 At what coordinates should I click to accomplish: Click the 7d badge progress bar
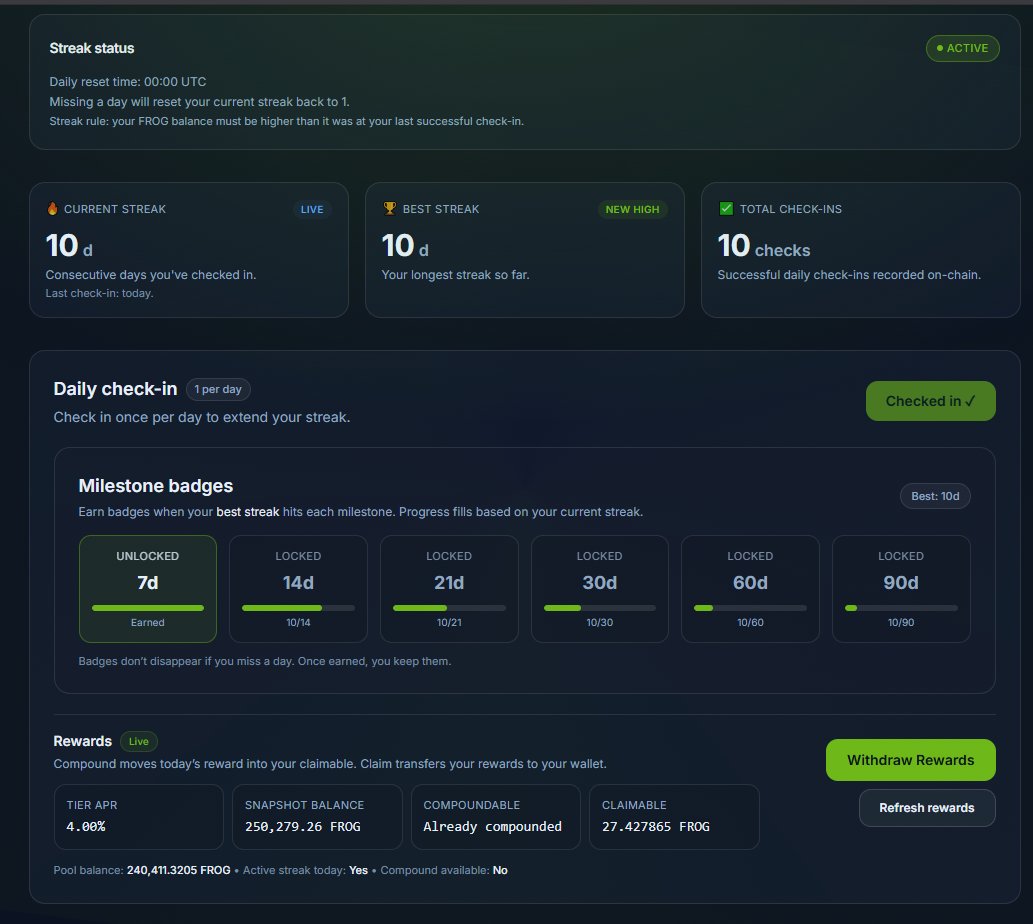pos(148,608)
